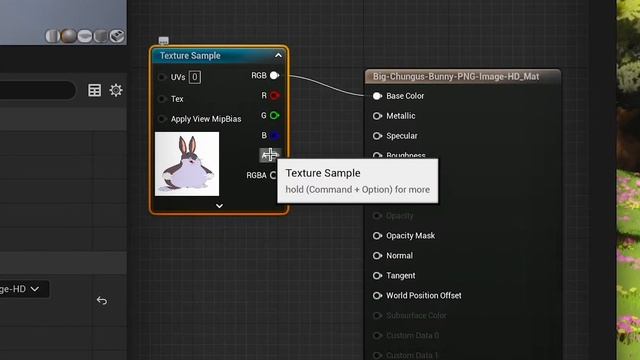Click the Metallic input pin
This screenshot has height=360, width=640.
(x=377, y=116)
